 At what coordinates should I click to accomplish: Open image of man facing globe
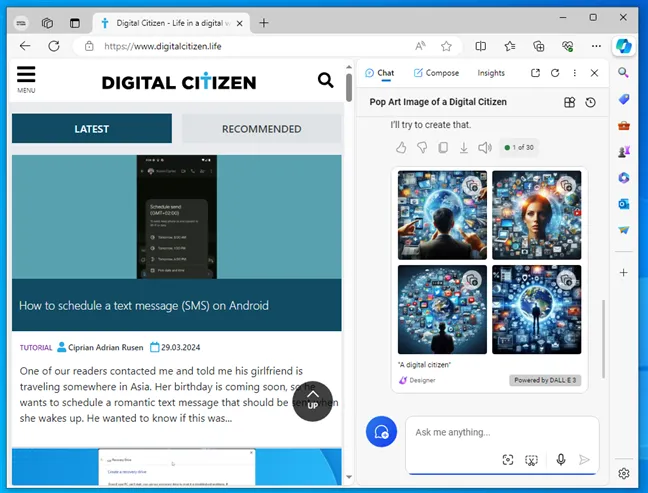442,215
